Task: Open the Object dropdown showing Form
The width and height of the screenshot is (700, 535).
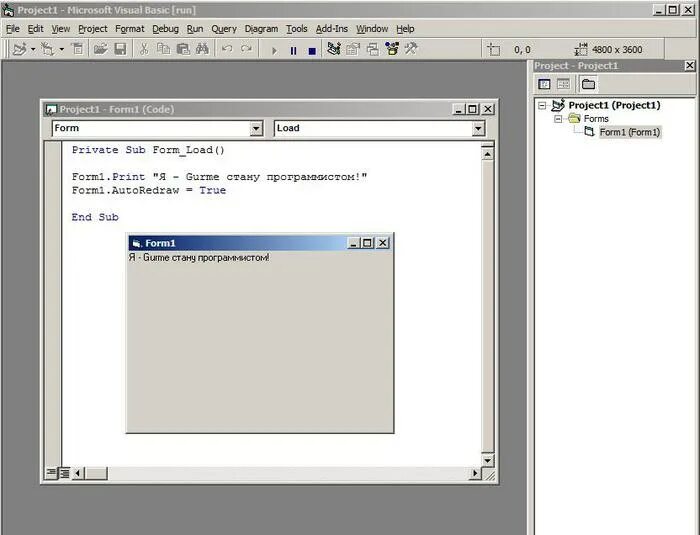Action: 256,129
